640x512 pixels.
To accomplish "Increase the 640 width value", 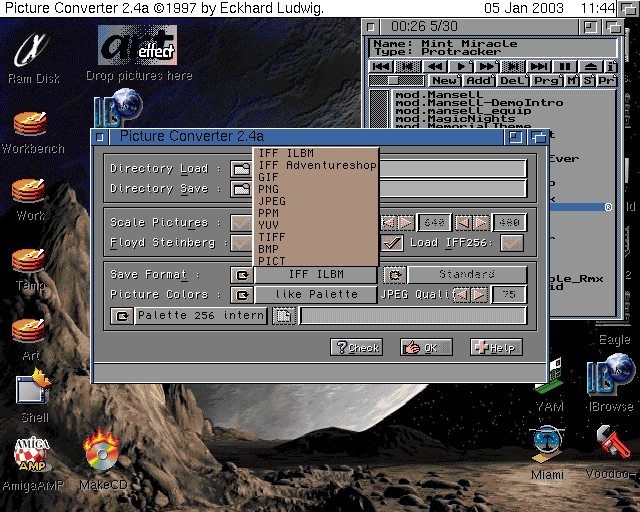I will [407, 223].
